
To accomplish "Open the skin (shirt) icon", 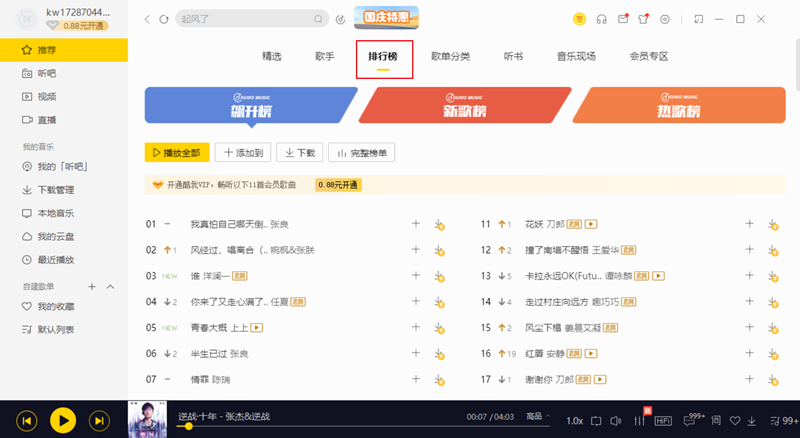I will point(643,19).
